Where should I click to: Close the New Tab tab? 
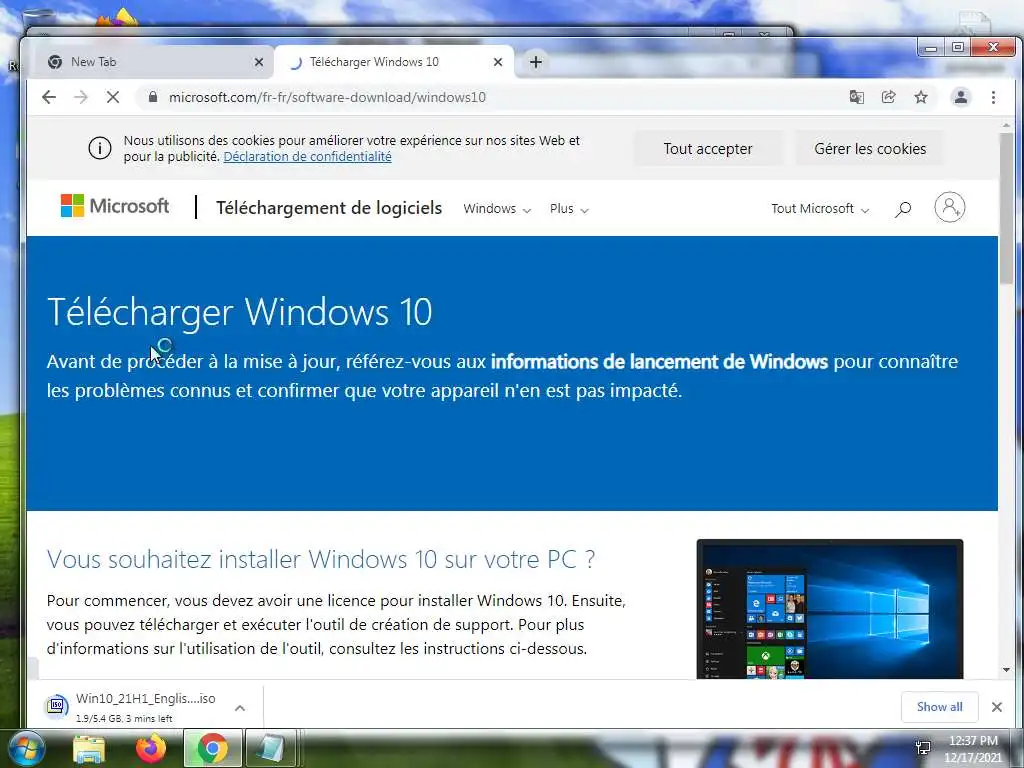click(259, 62)
